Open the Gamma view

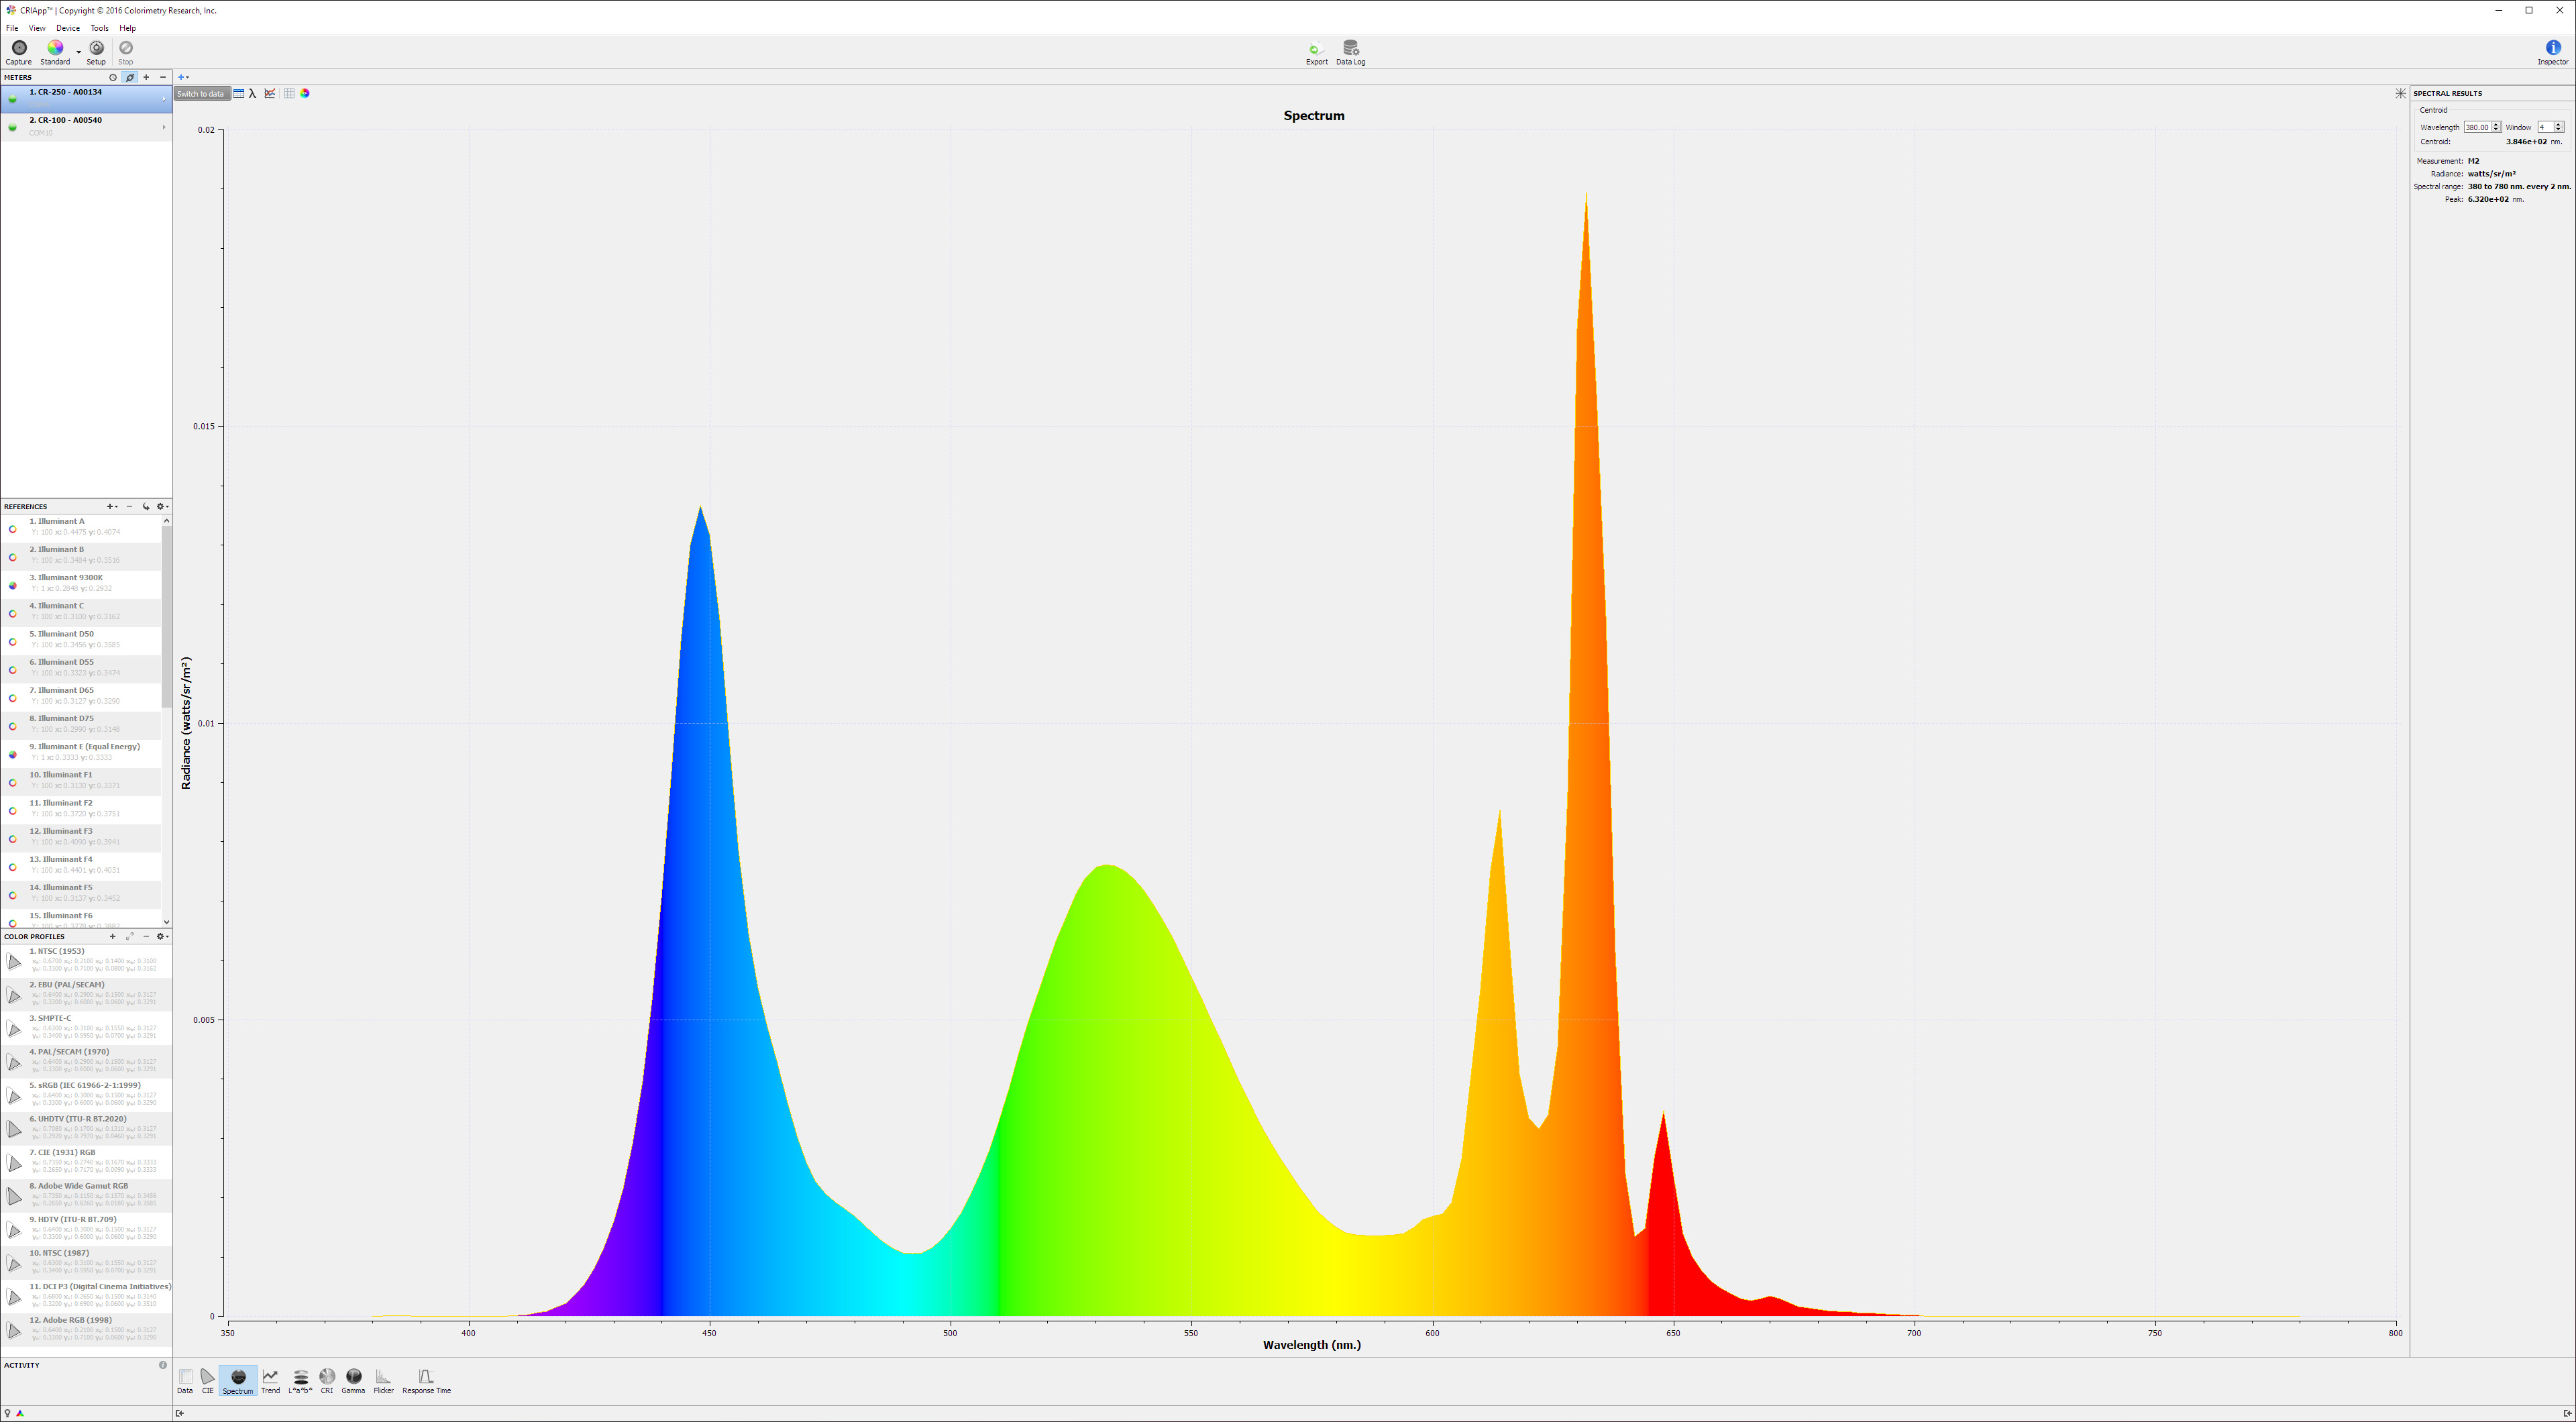click(353, 1381)
